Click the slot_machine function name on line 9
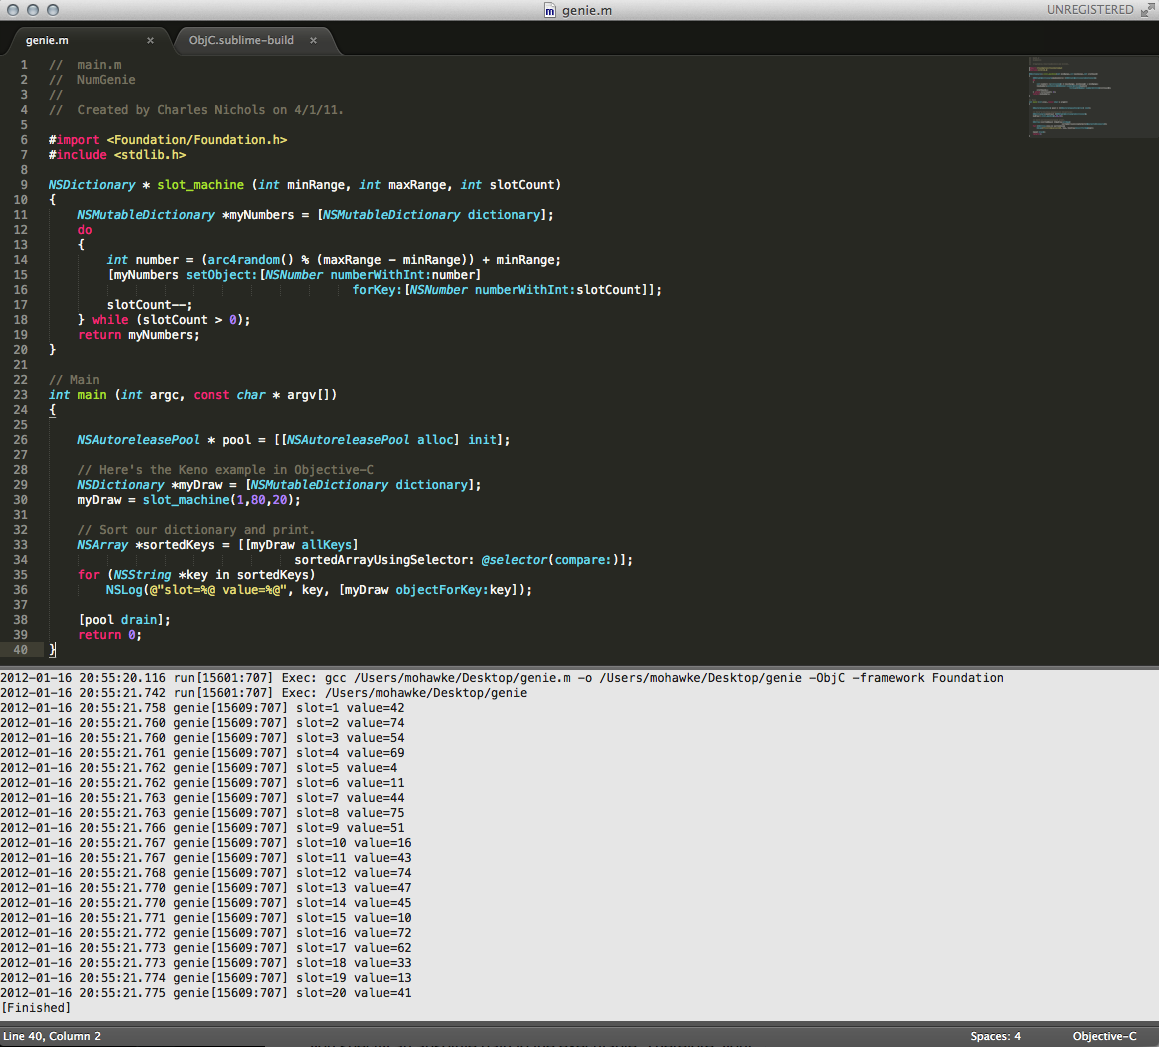The height and width of the screenshot is (1047, 1159). click(x=200, y=185)
